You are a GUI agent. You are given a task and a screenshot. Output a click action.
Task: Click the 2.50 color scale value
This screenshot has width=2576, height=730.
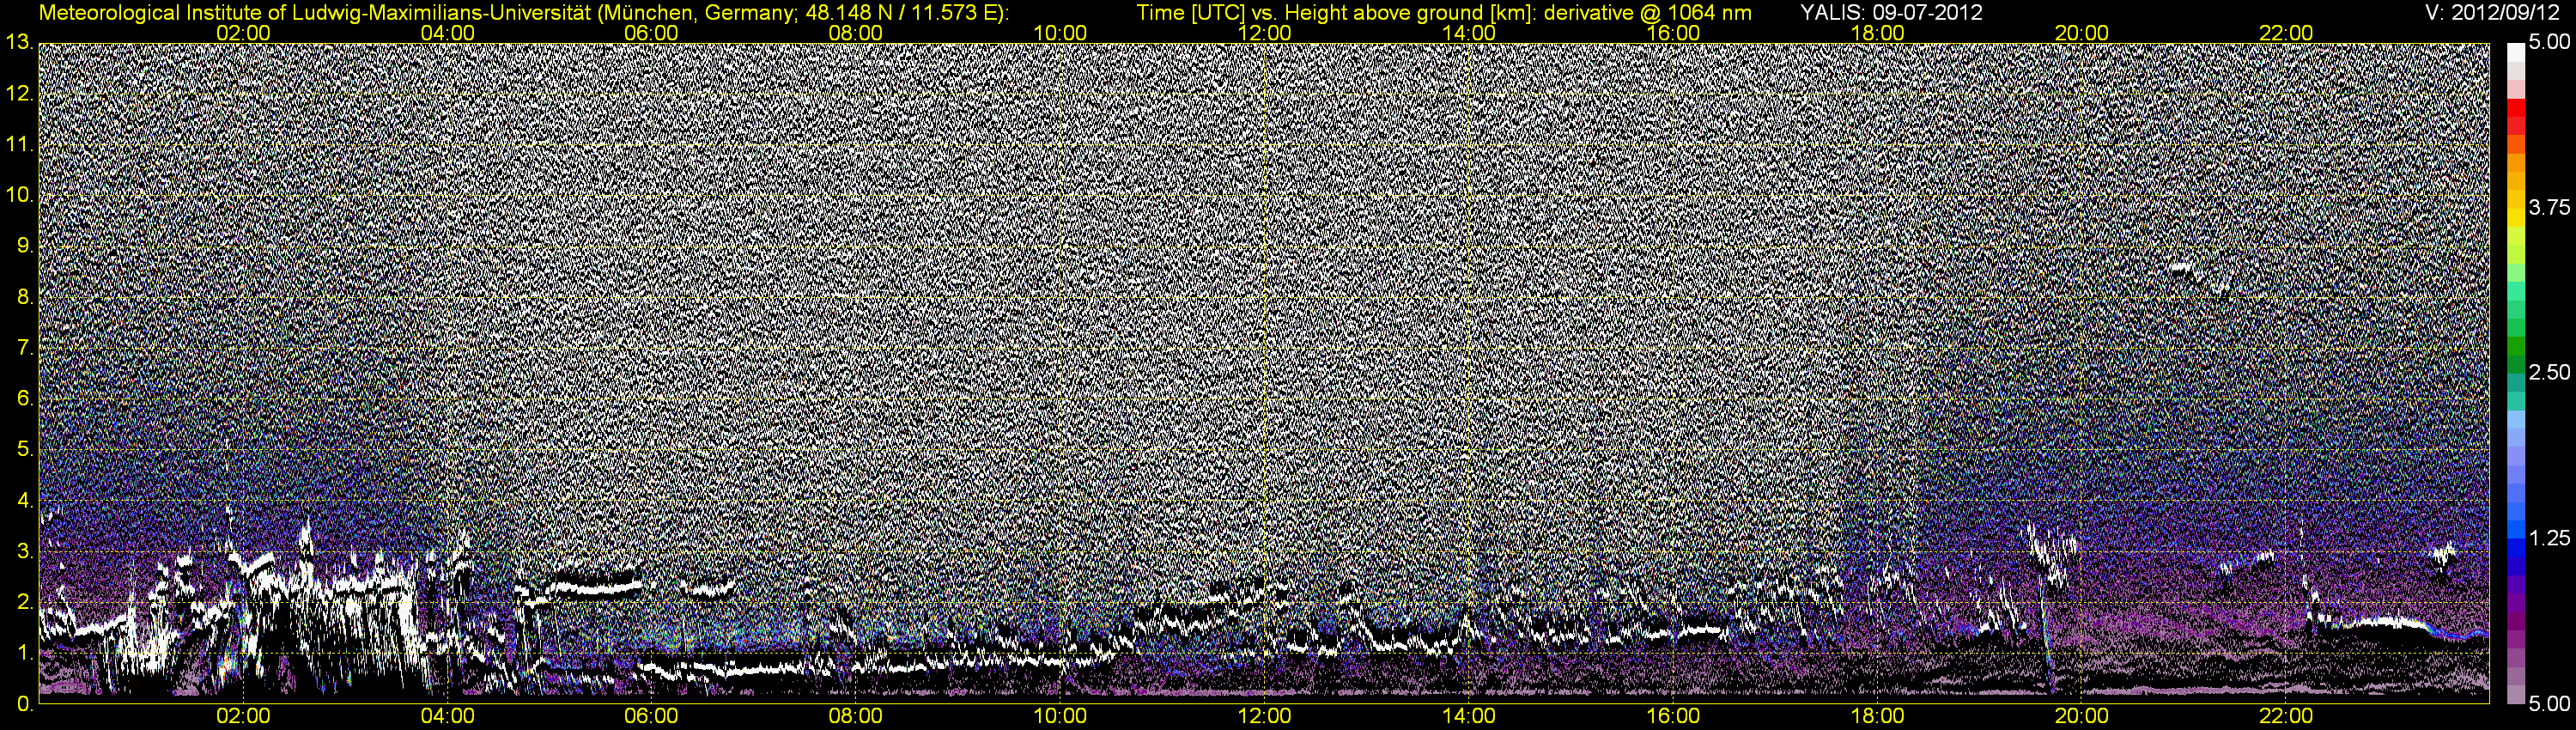[x=2549, y=372]
